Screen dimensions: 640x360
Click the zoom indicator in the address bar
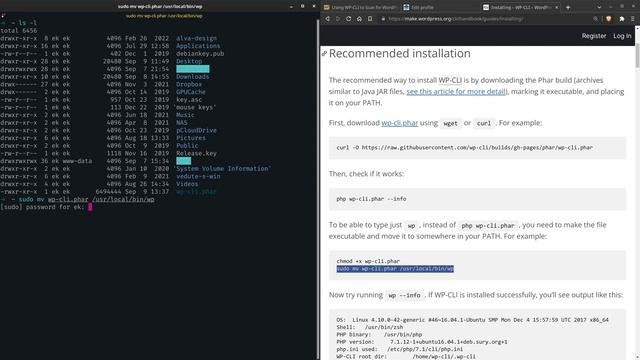pos(596,19)
